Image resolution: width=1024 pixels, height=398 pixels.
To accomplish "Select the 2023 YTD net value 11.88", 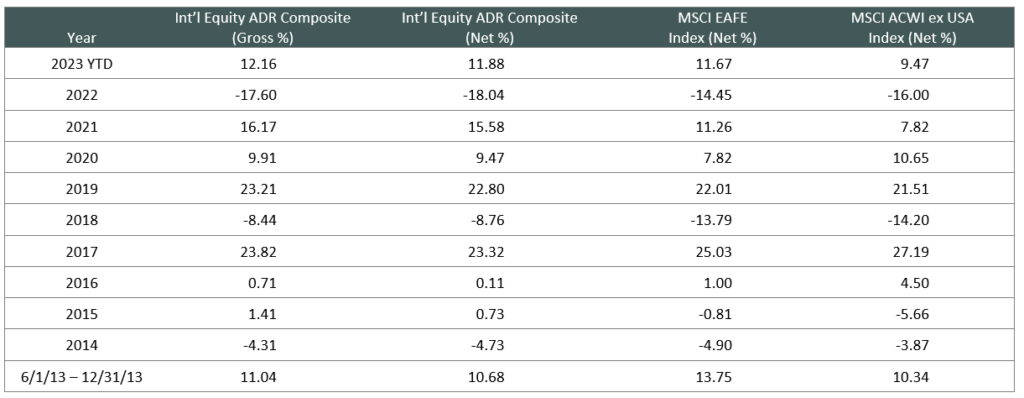I will pyautogui.click(x=489, y=64).
